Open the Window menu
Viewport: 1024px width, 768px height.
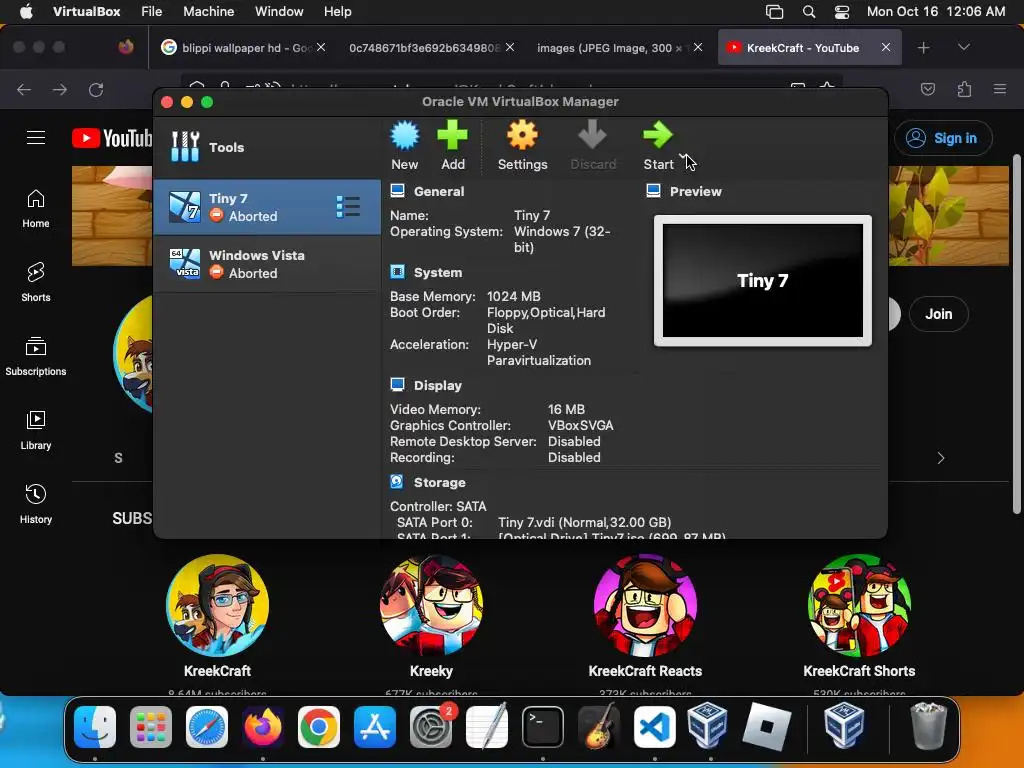pyautogui.click(x=279, y=12)
